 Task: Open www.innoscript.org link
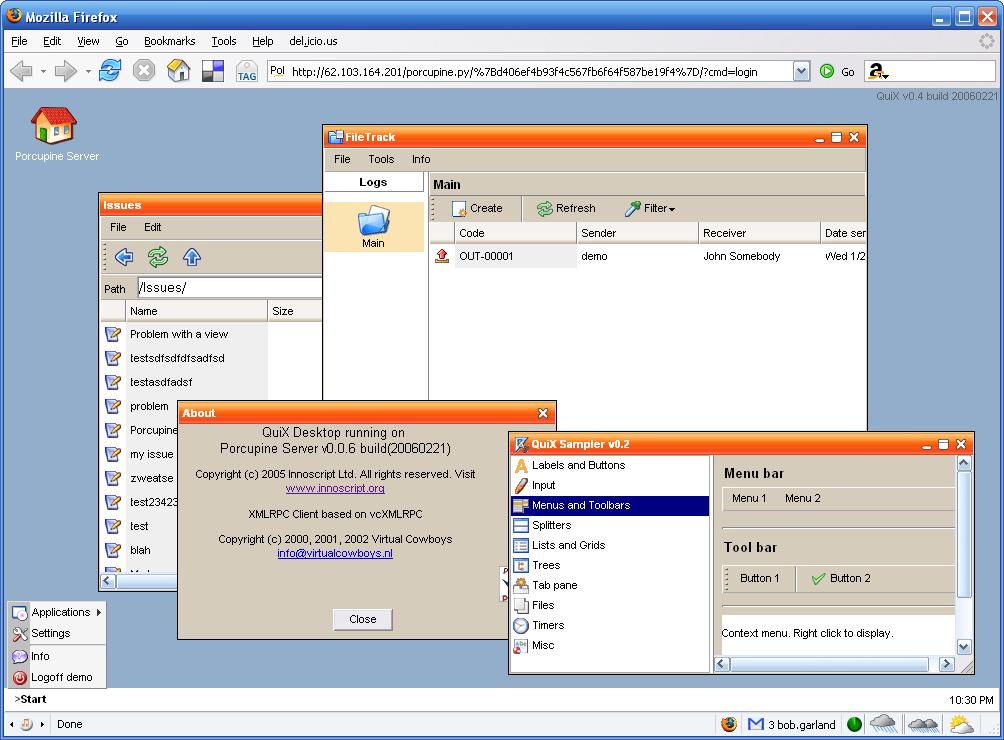pyautogui.click(x=335, y=488)
